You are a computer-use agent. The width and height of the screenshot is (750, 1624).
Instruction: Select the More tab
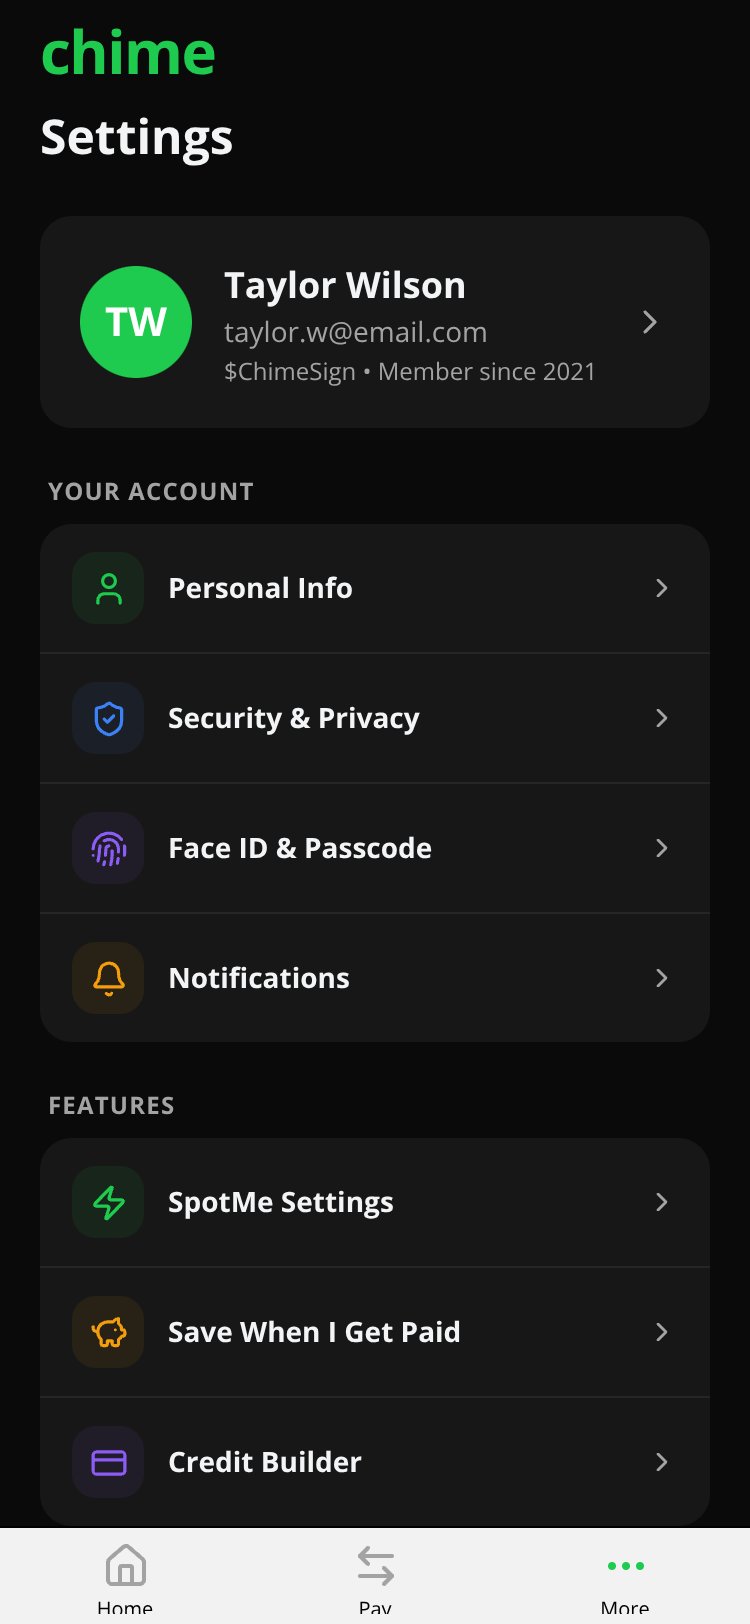[x=625, y=1577]
